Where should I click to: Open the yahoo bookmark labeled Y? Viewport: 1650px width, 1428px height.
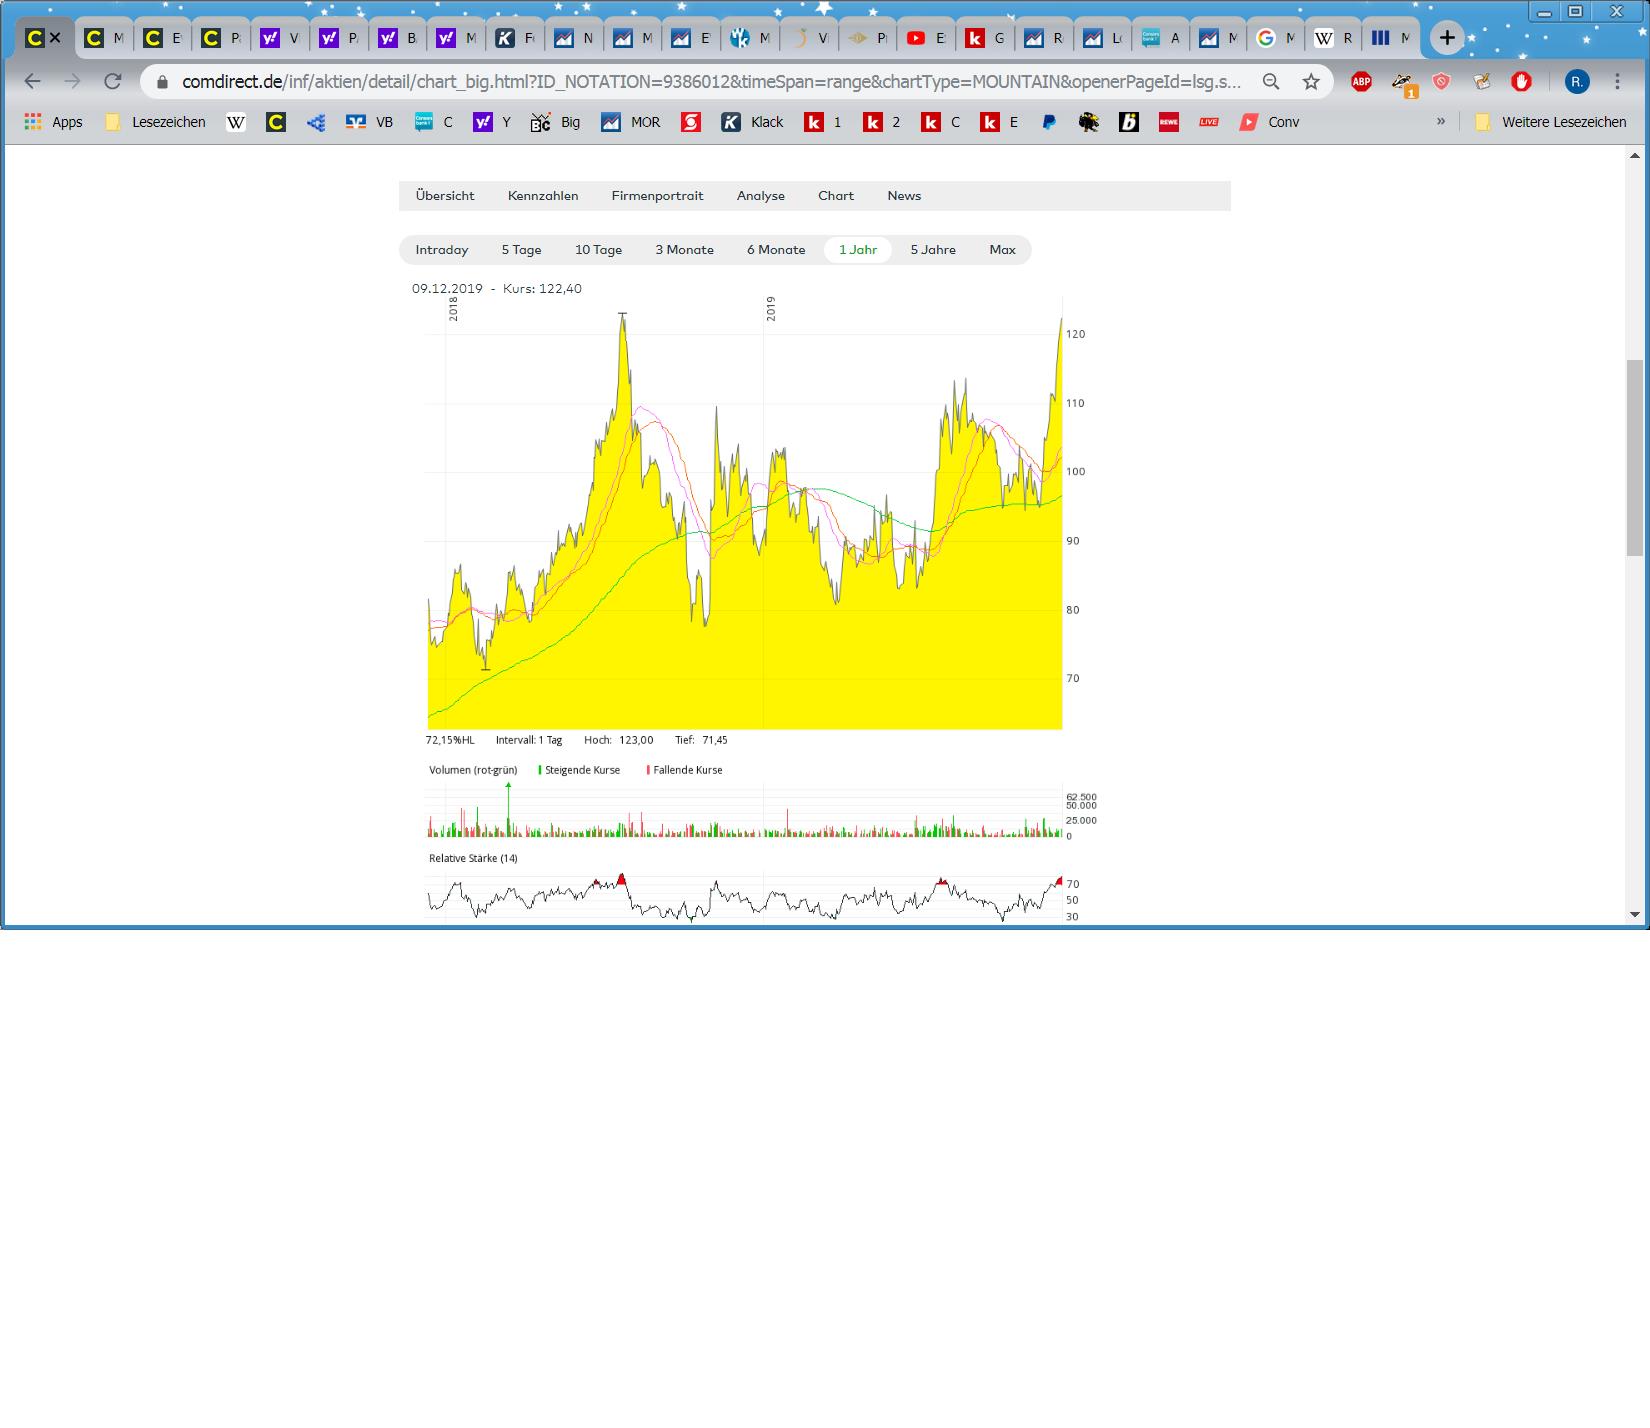tap(492, 122)
